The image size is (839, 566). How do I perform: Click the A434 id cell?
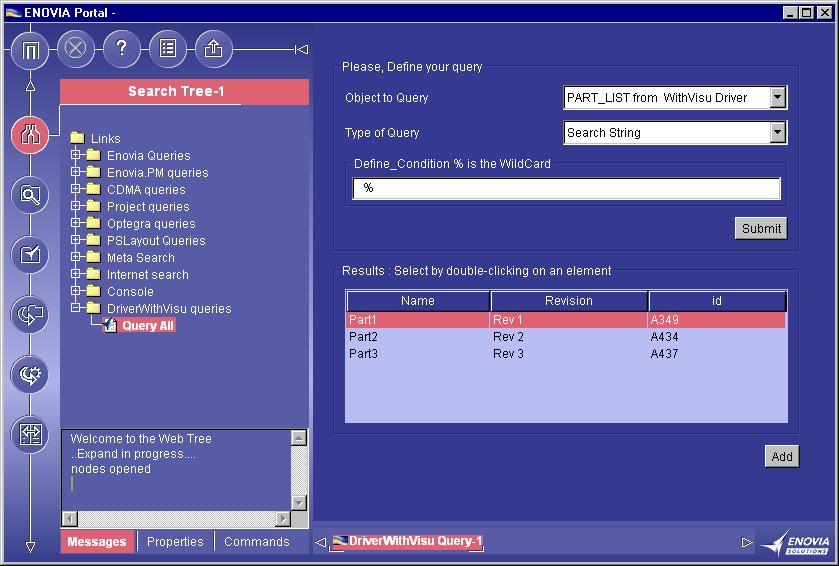pyautogui.click(x=664, y=336)
